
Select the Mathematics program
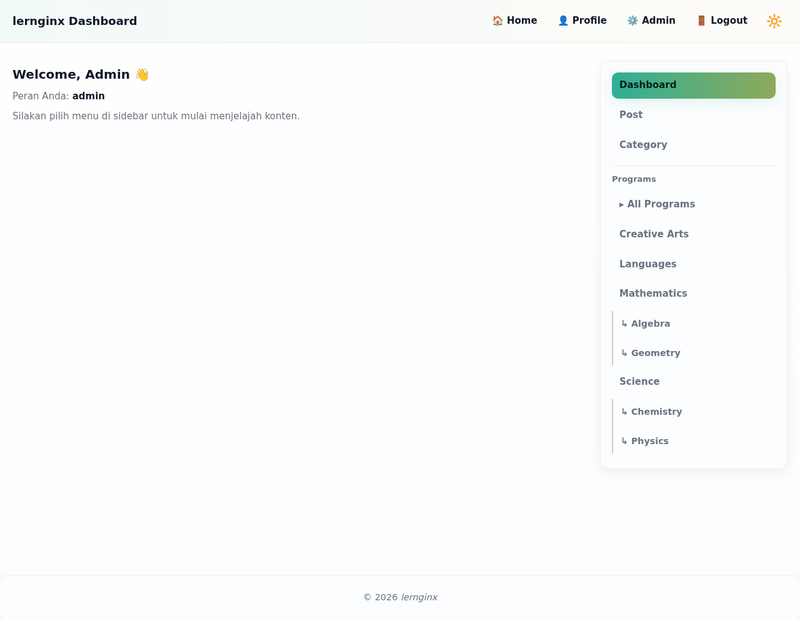click(693, 293)
